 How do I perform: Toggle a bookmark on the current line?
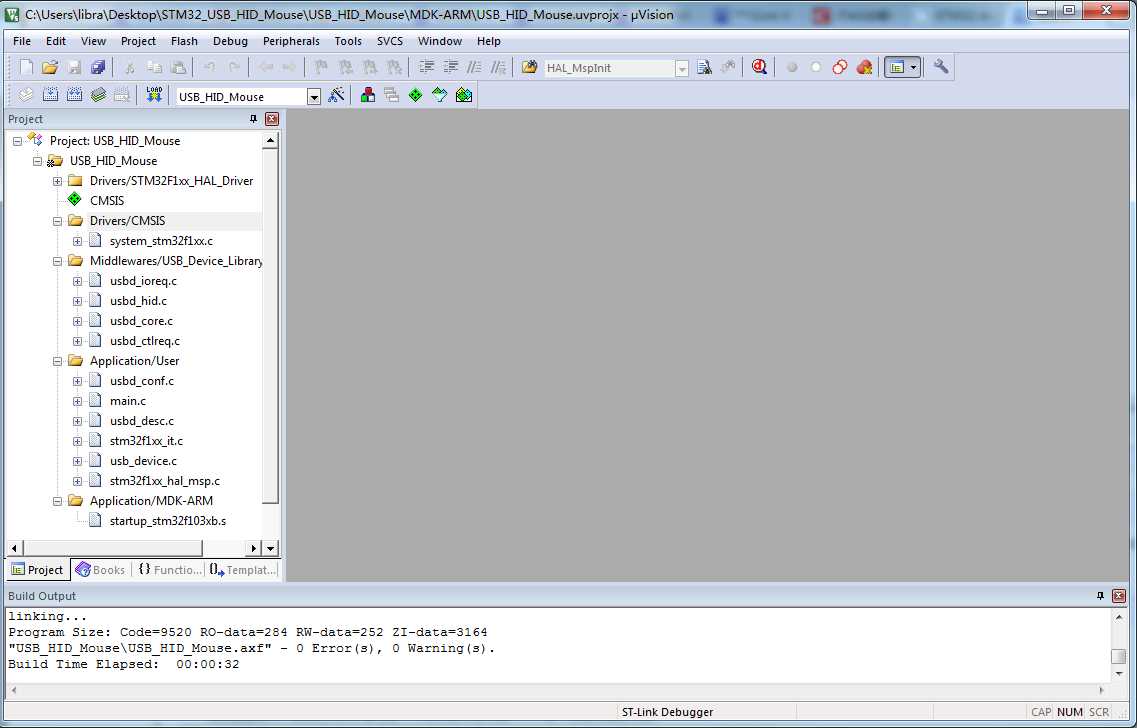[x=320, y=67]
